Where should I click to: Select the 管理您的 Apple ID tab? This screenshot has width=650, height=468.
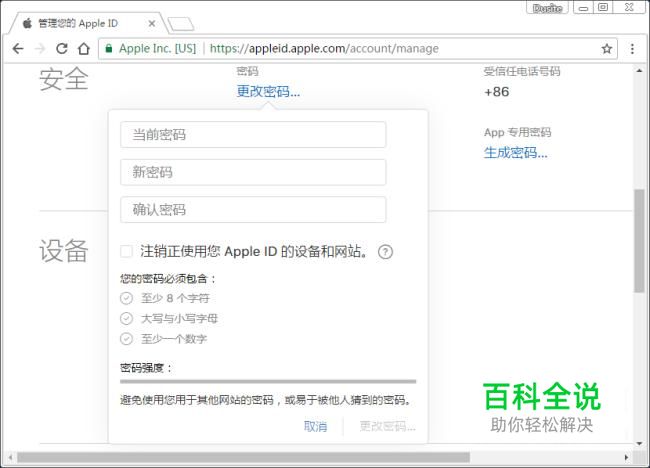(x=83, y=23)
